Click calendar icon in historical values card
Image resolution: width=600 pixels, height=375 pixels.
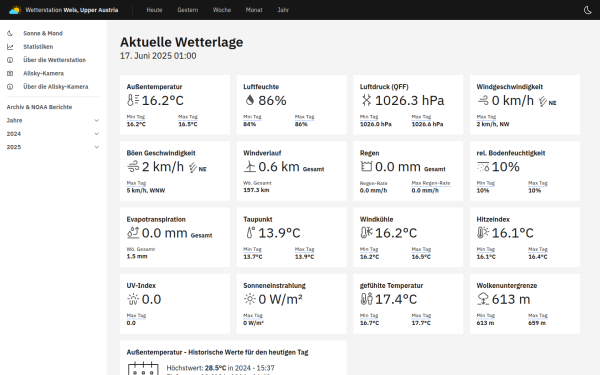143,368
